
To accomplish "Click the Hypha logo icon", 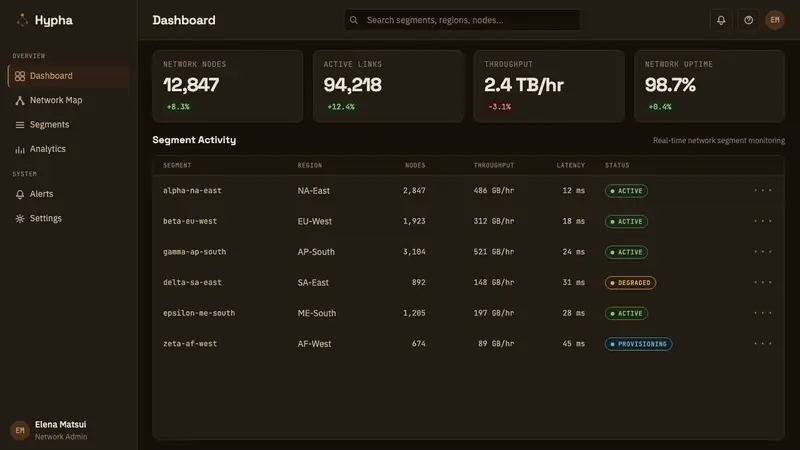I will (x=22, y=20).
